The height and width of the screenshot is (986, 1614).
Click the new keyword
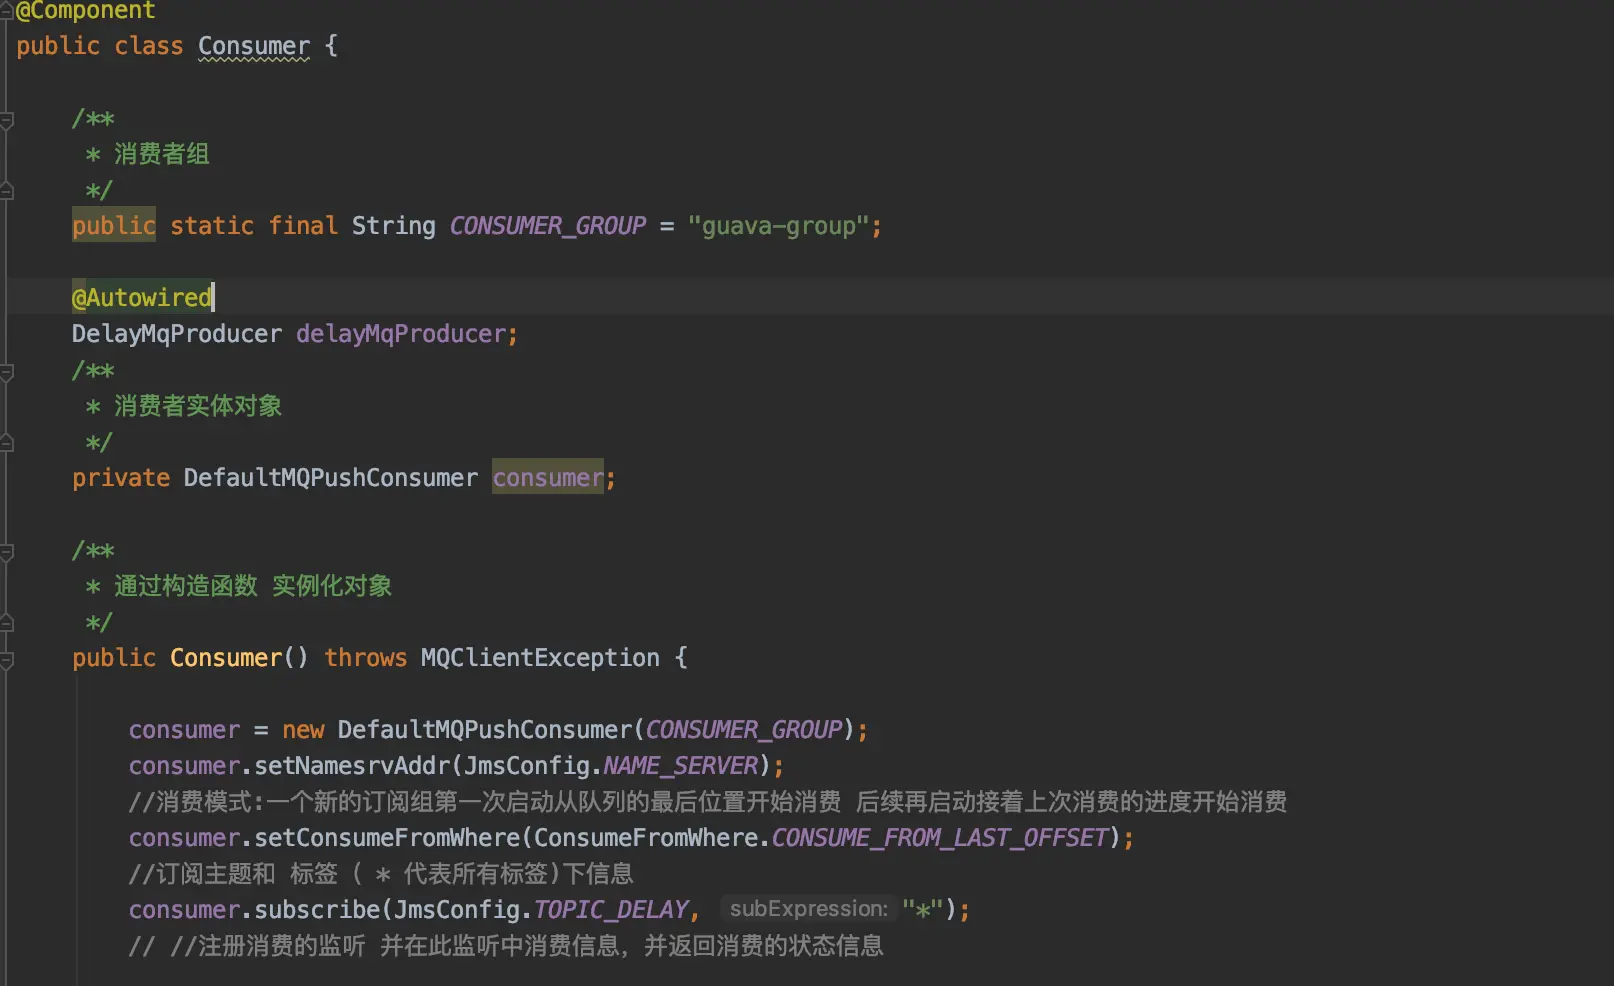click(303, 730)
